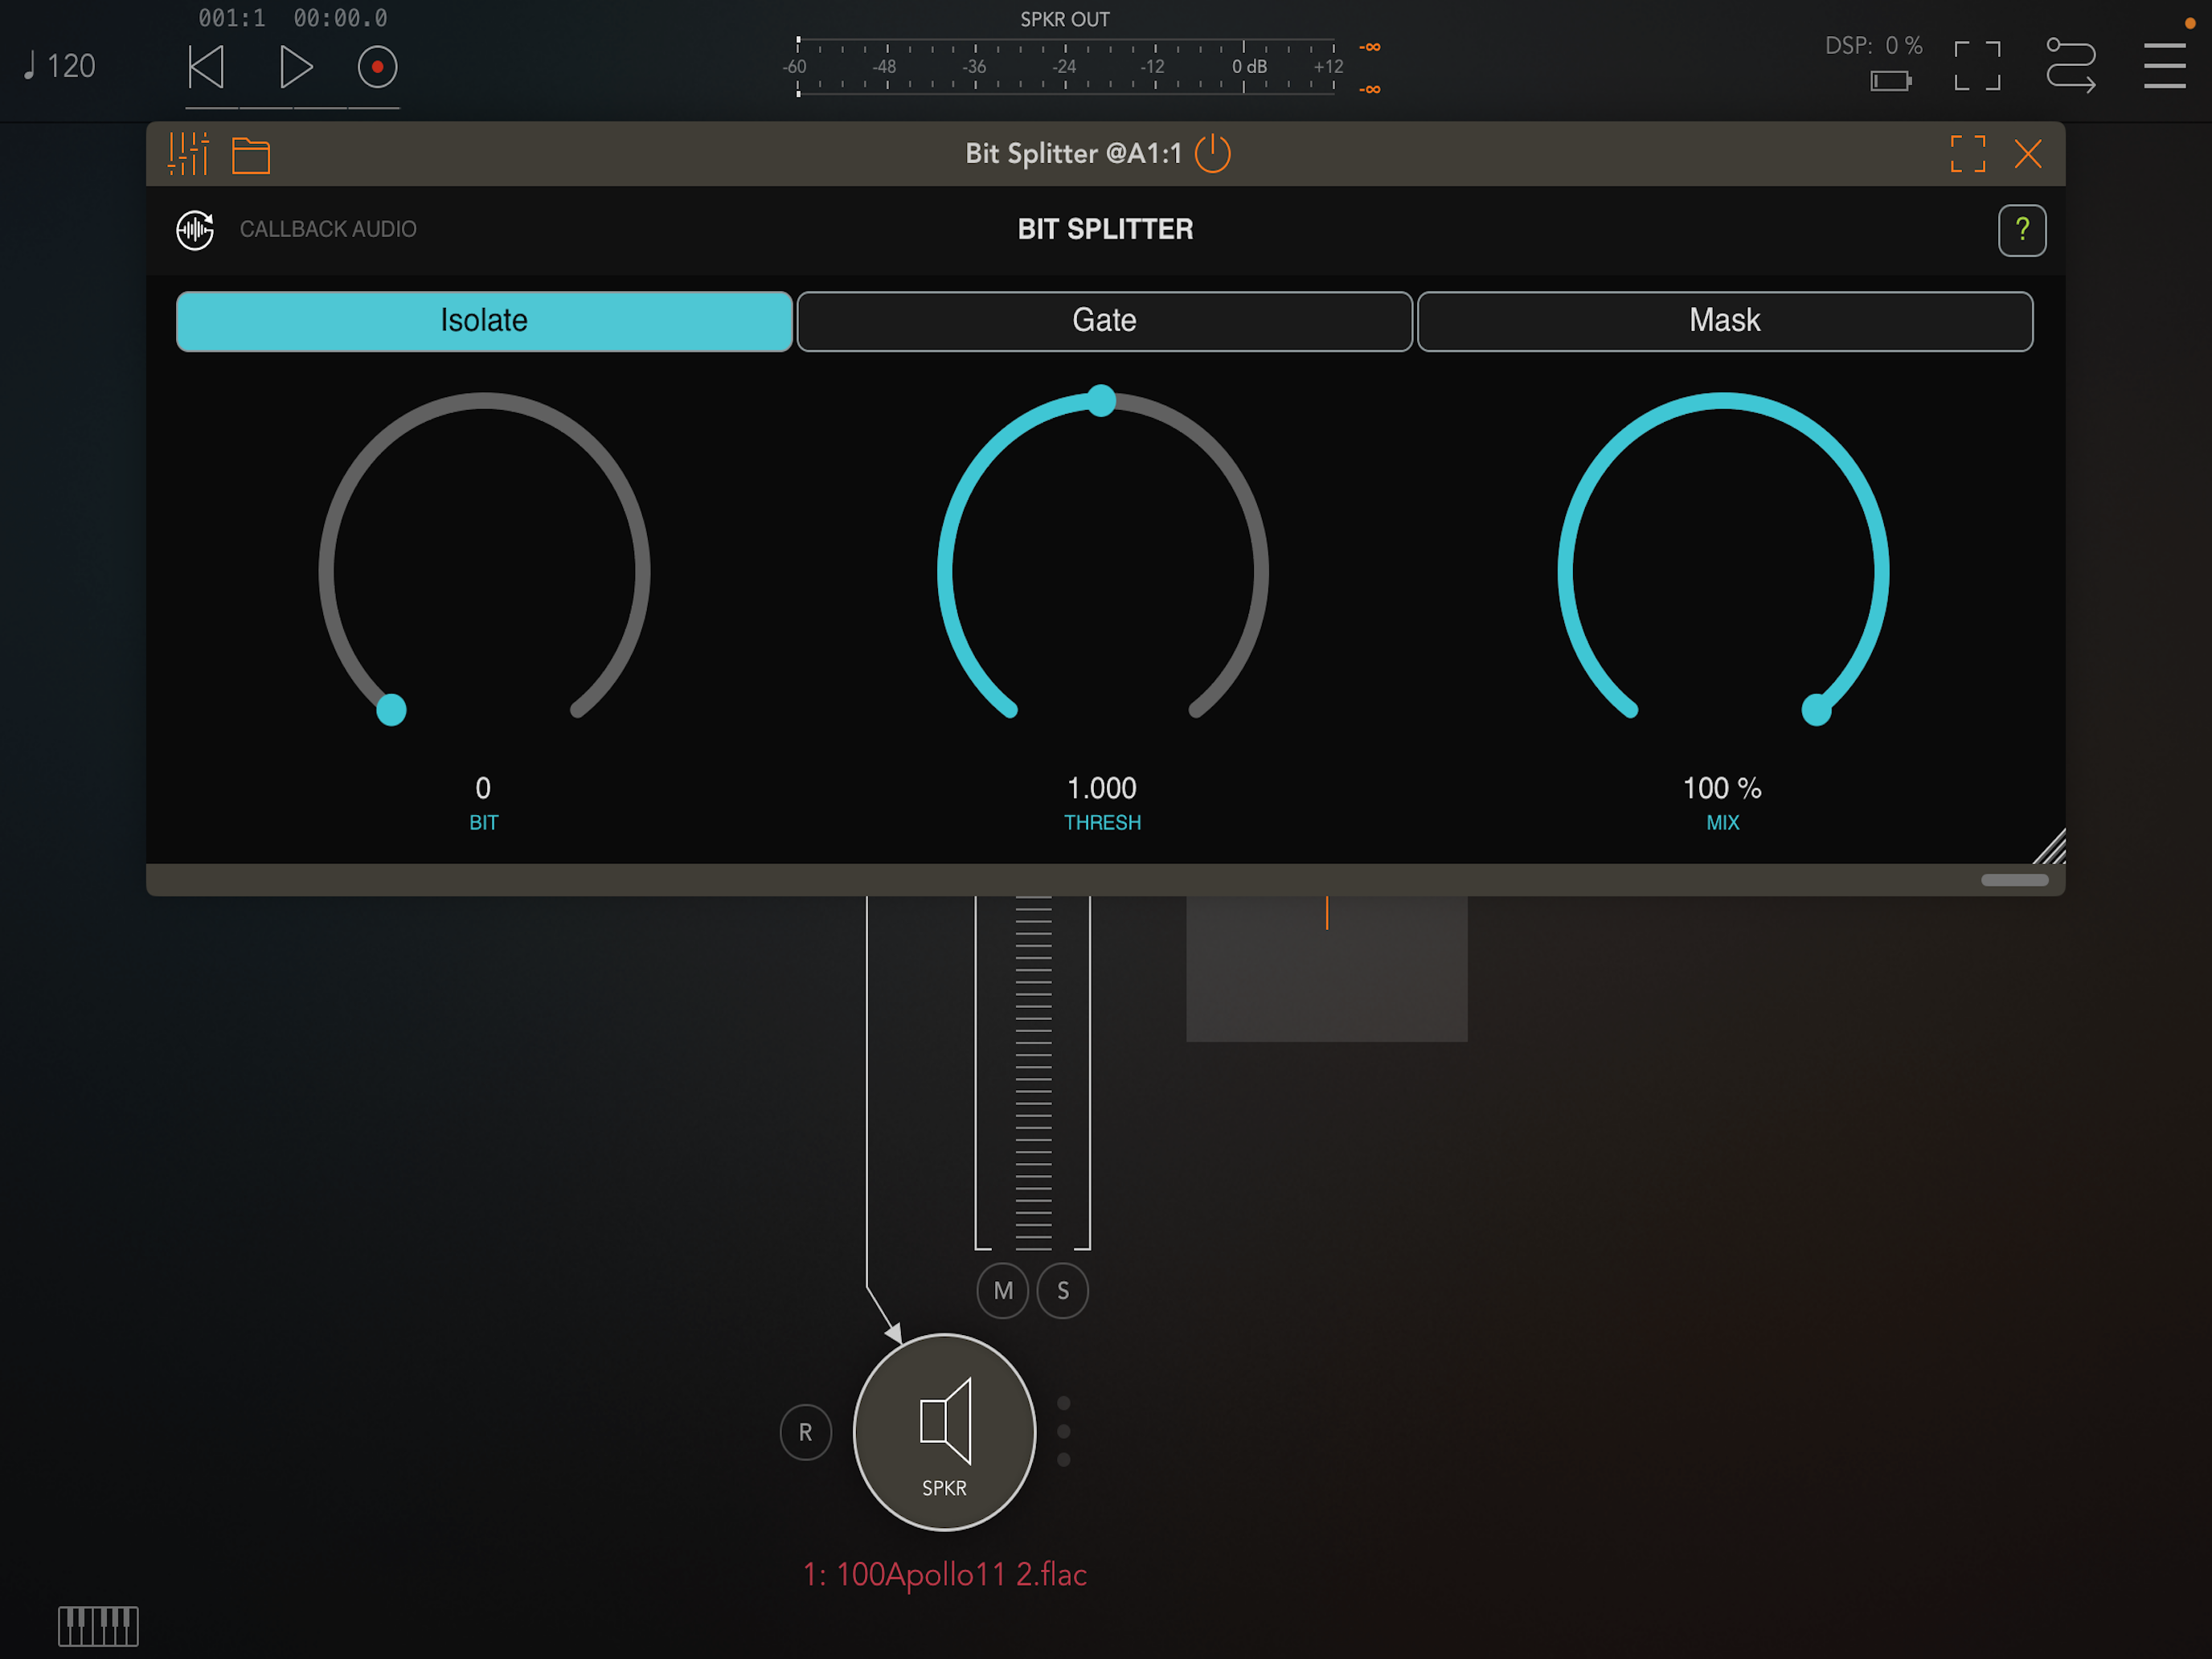Select the Isolate mode tab
The width and height of the screenshot is (2212, 1659).
tap(484, 321)
